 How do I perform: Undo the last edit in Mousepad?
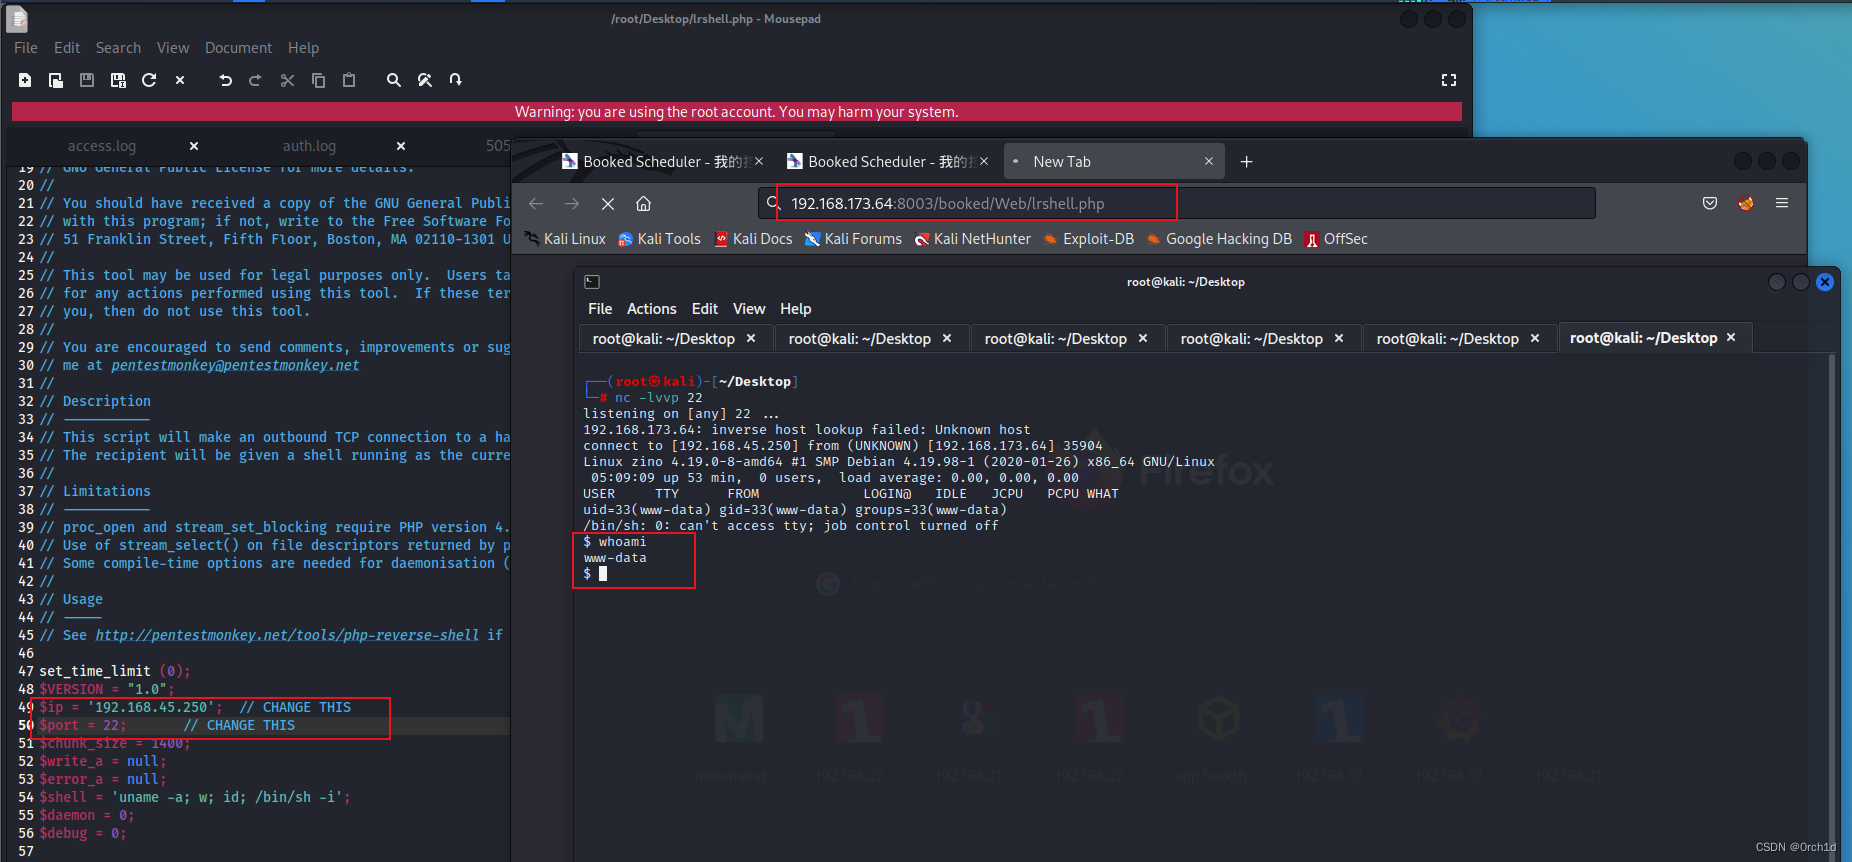click(x=225, y=80)
